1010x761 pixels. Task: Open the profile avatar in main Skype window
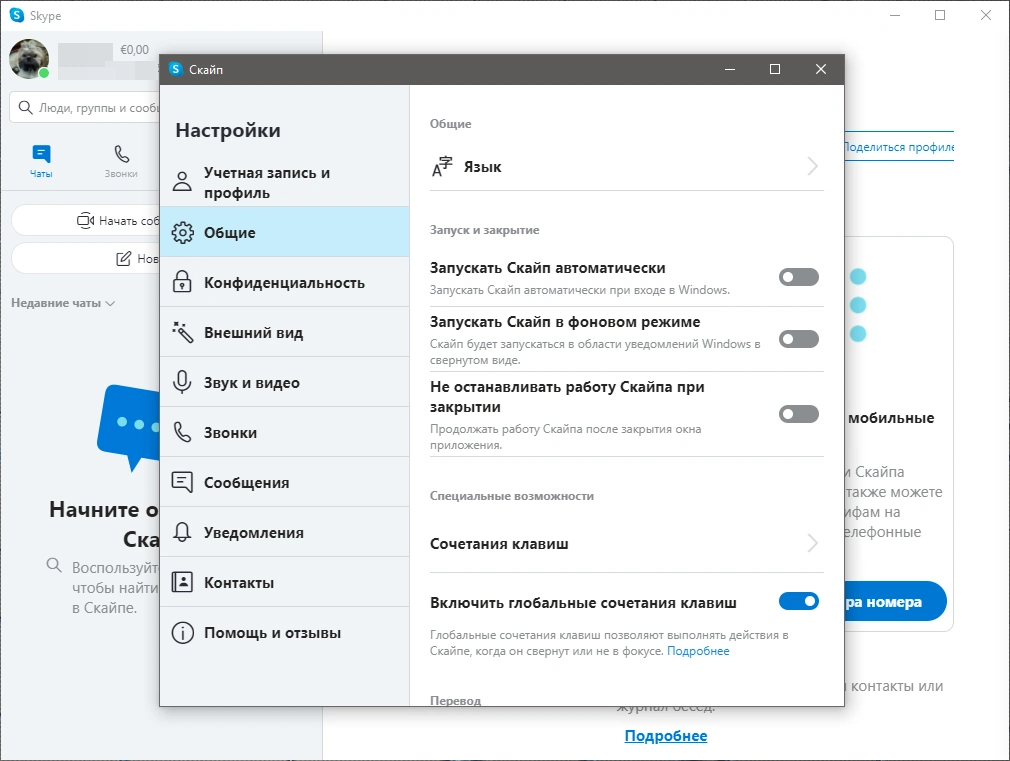pos(29,59)
